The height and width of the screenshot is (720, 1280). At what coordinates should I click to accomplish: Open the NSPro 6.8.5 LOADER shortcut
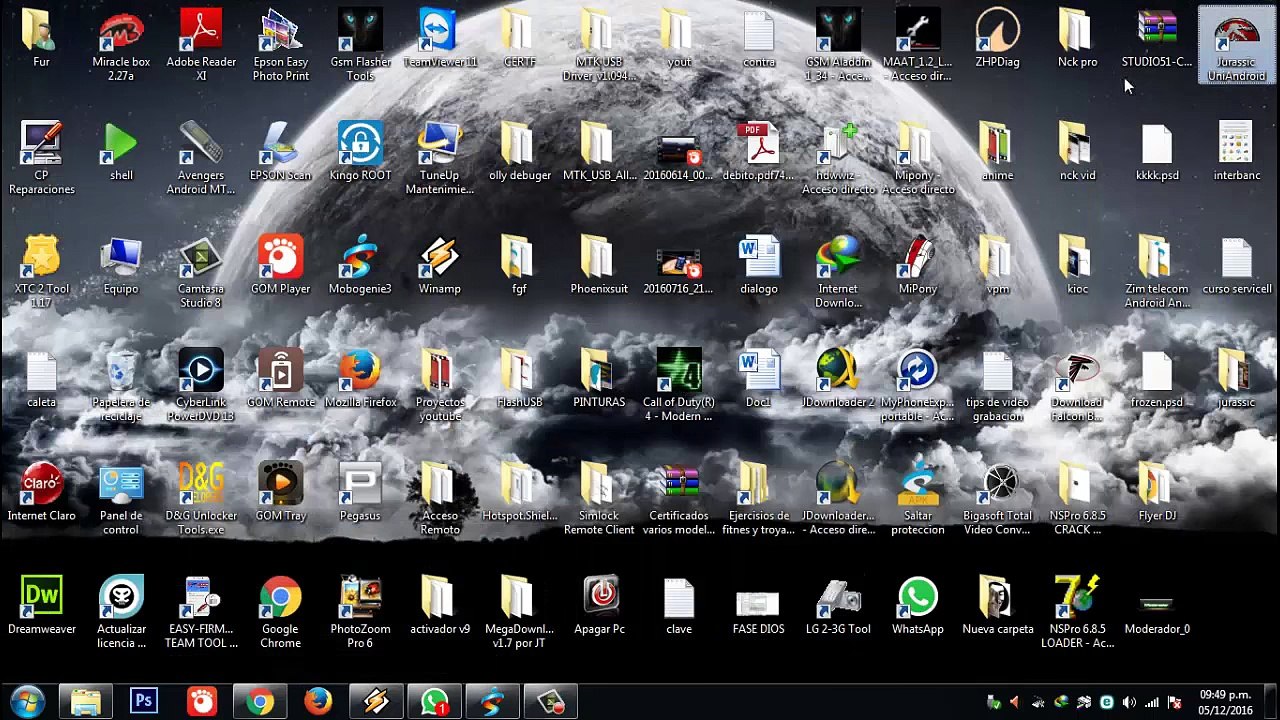(1077, 612)
